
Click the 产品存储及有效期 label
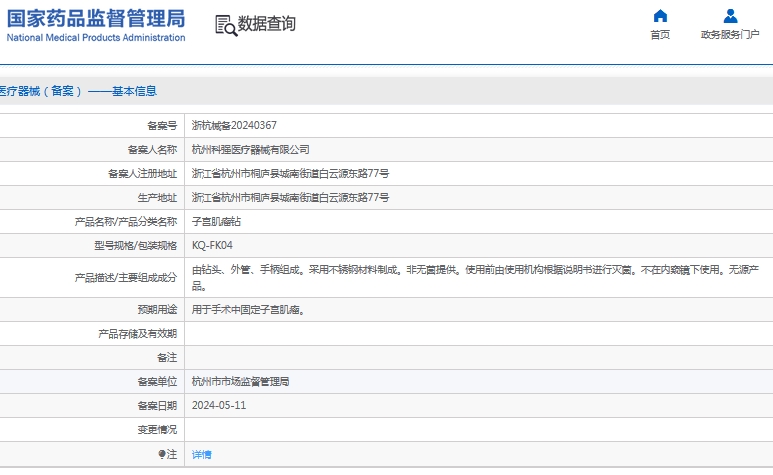(138, 334)
